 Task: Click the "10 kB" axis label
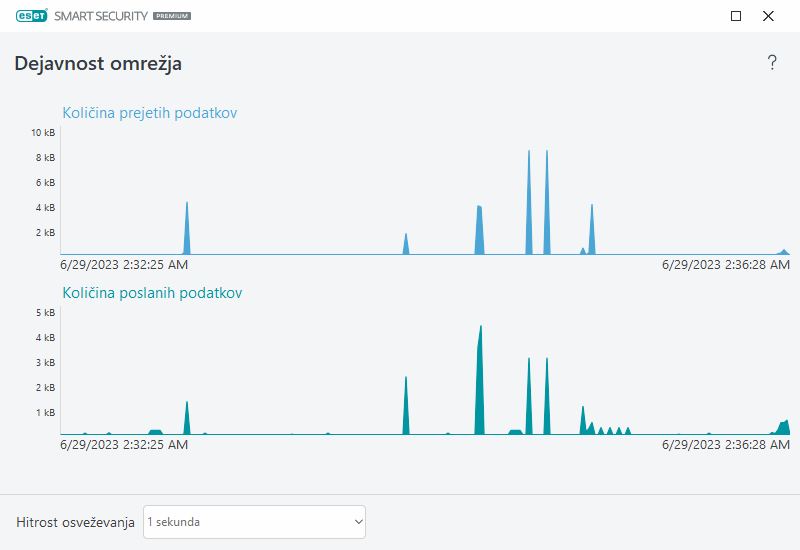click(x=43, y=133)
